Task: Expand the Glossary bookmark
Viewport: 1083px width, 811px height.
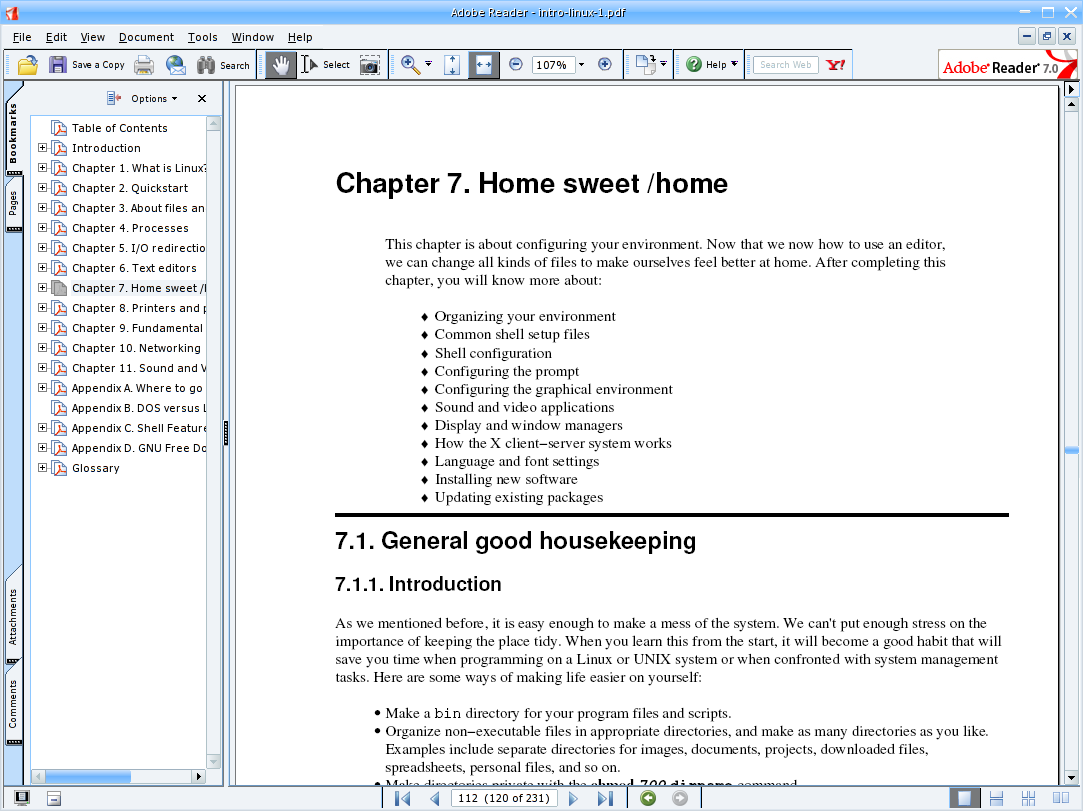Action: point(42,468)
